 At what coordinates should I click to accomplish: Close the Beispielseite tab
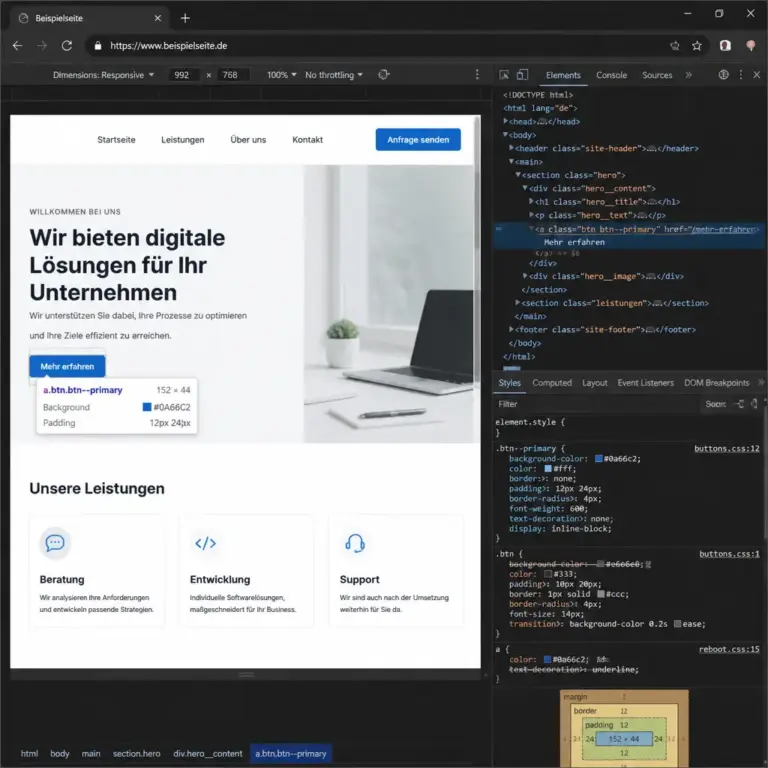tap(158, 18)
